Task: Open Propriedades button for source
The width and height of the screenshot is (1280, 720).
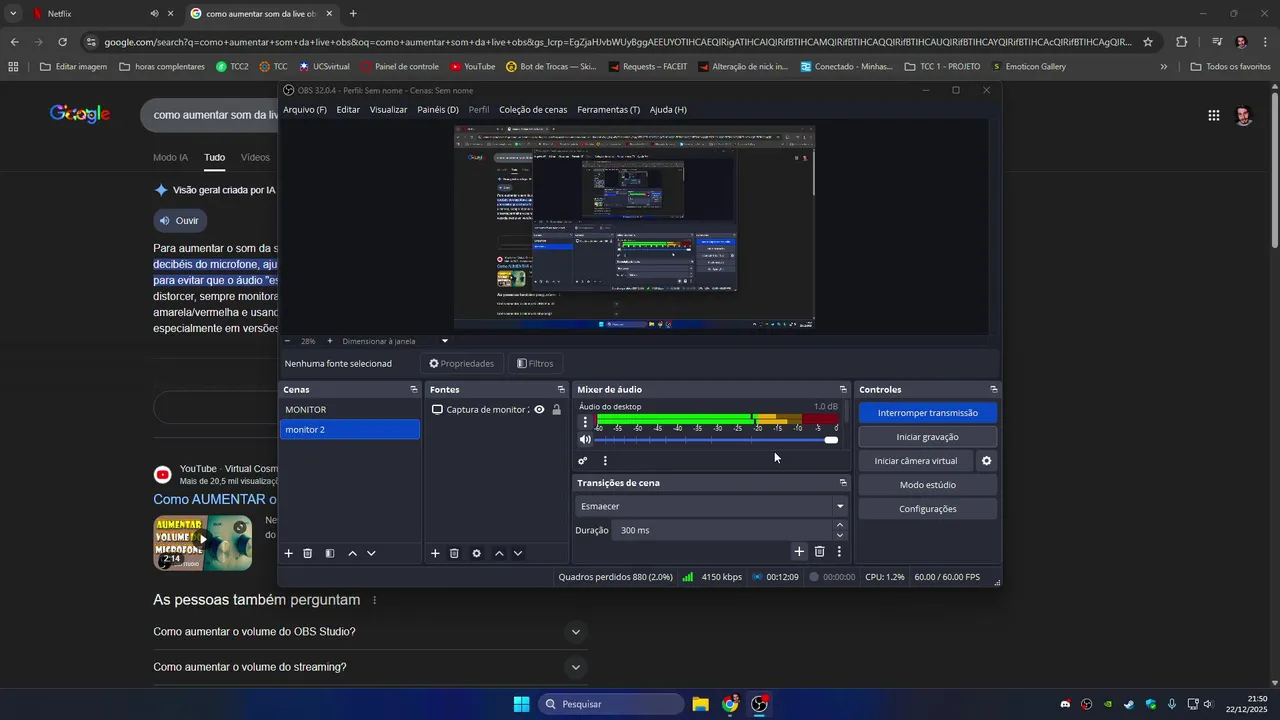Action: click(x=462, y=364)
